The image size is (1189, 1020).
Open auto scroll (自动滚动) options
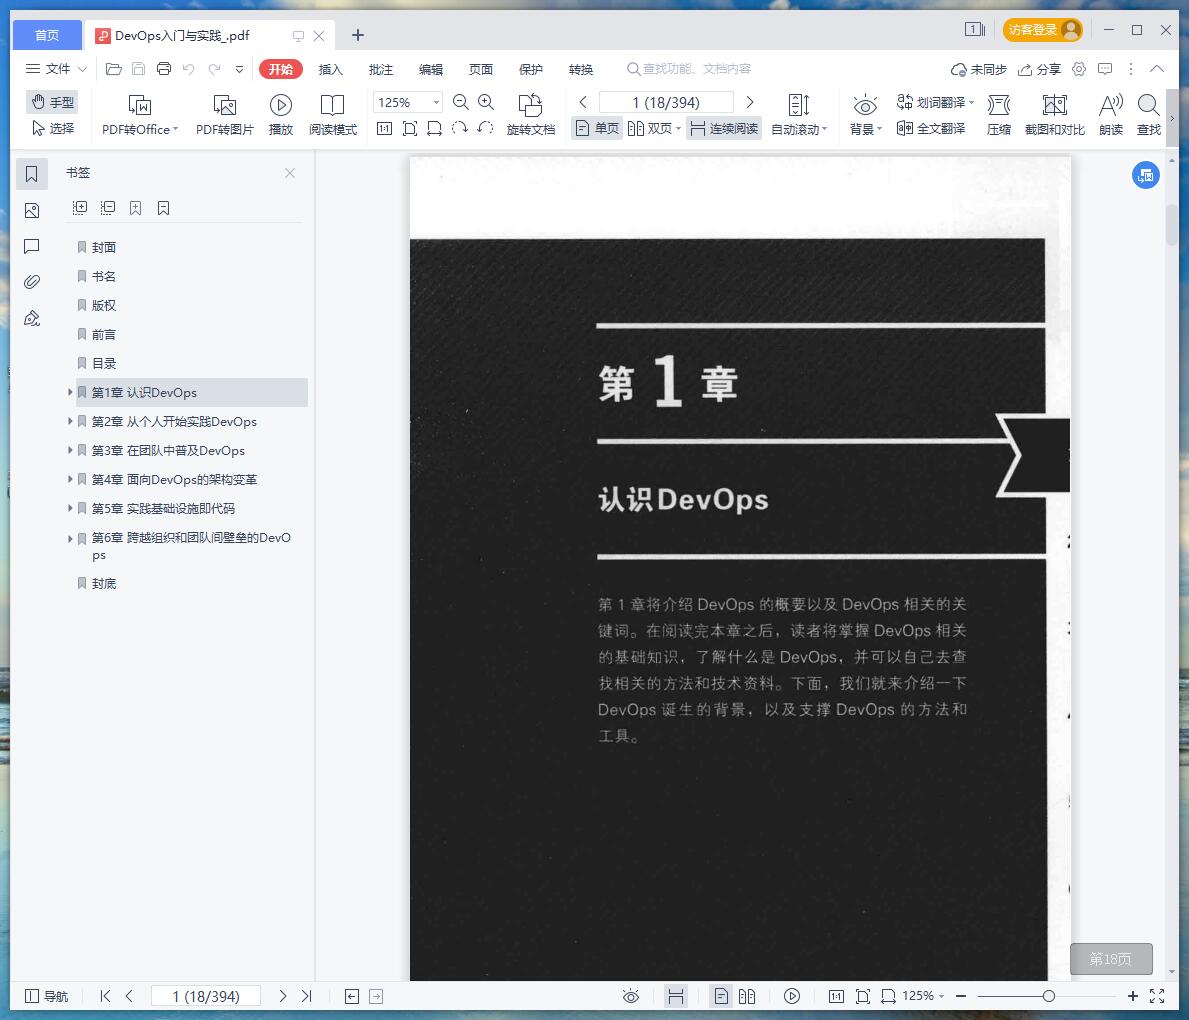798,115
